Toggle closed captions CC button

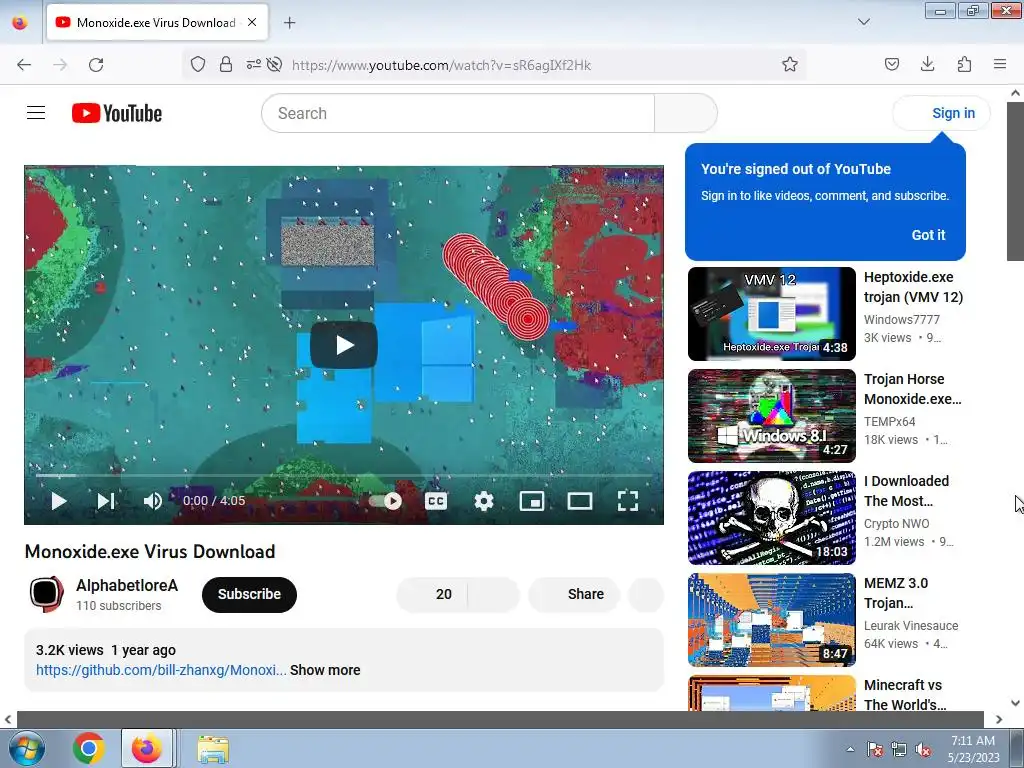[x=436, y=501]
